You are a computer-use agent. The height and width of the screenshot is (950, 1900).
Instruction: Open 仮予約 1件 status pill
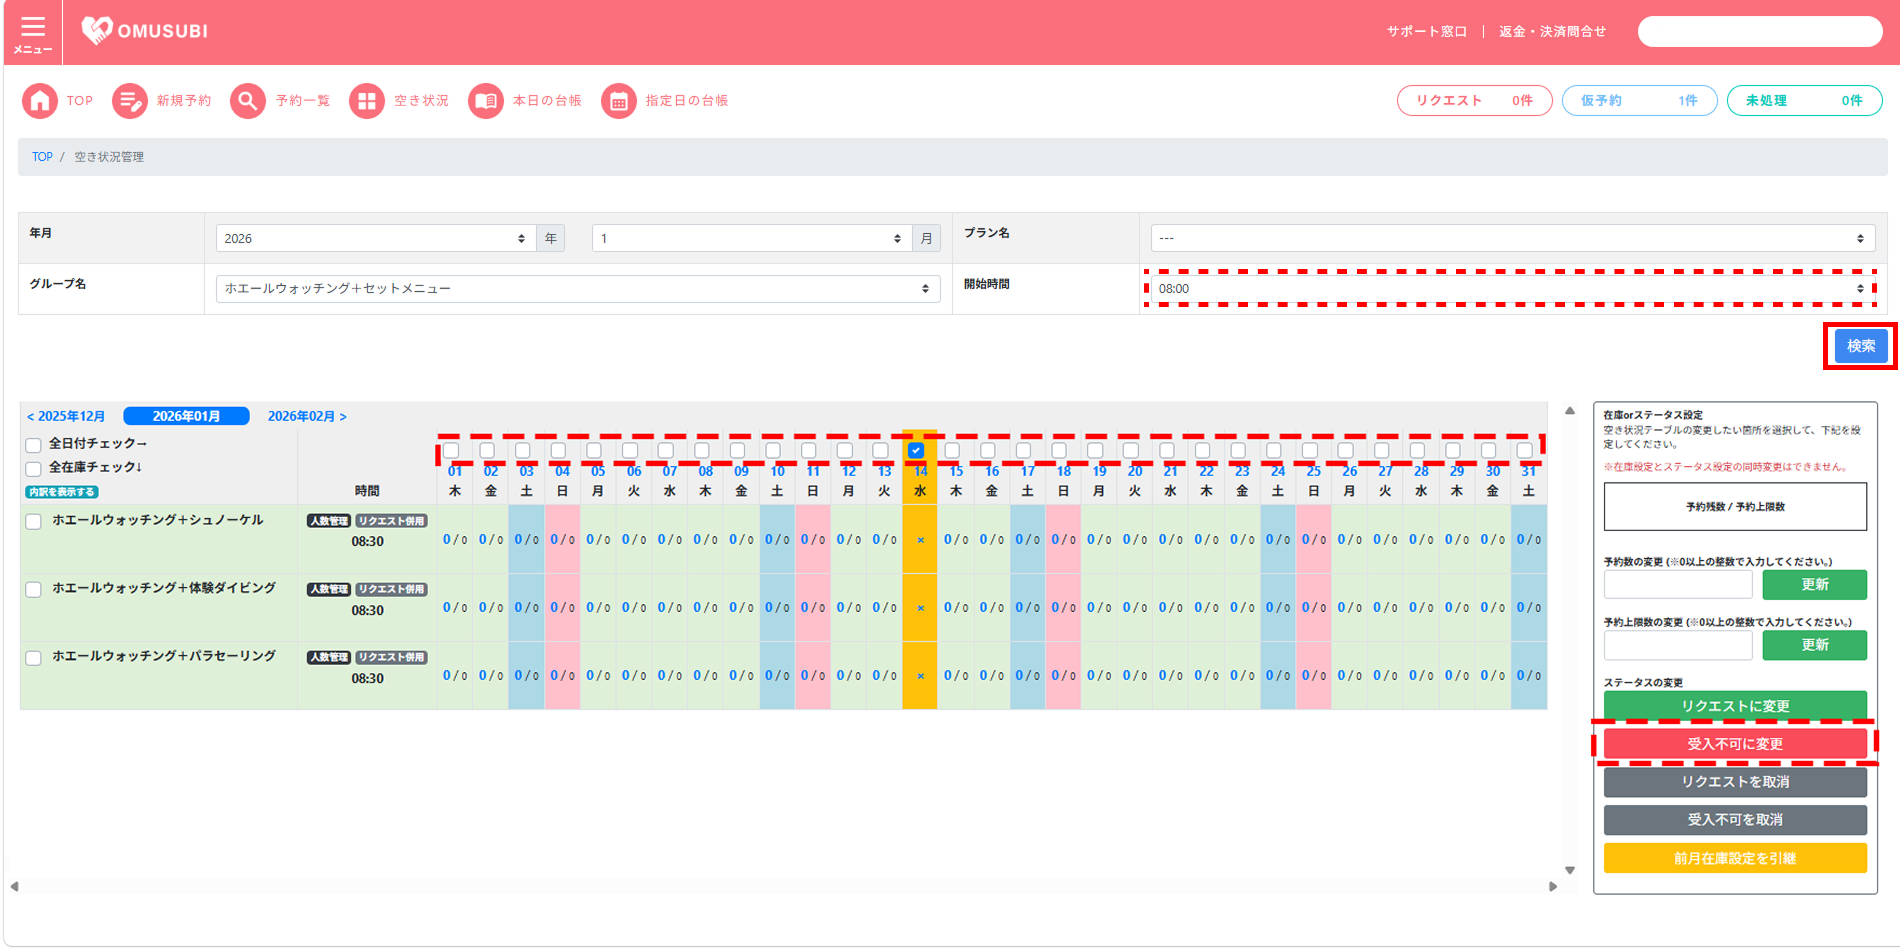coord(1639,101)
